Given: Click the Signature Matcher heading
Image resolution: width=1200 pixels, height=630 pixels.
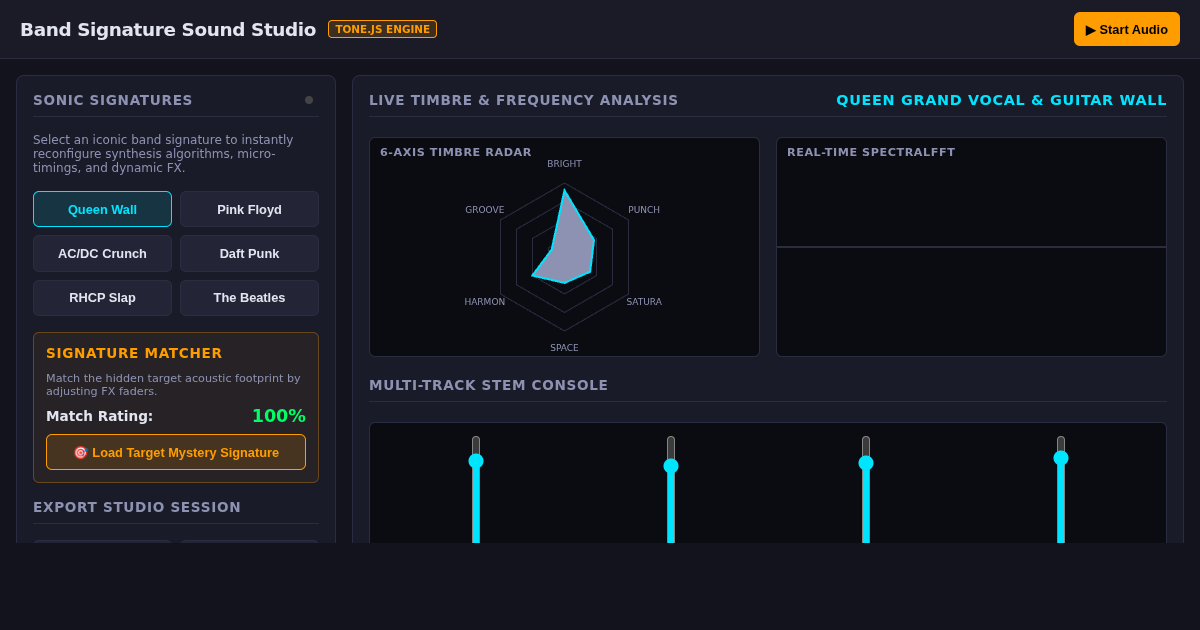Looking at the screenshot, I should [x=134, y=353].
